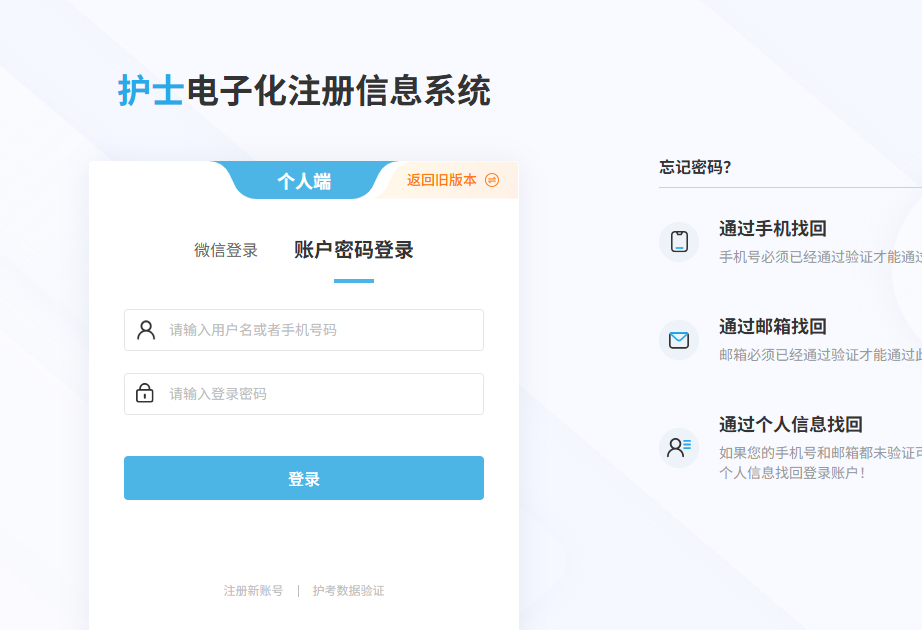Click the padlock icon in password field

point(145,393)
